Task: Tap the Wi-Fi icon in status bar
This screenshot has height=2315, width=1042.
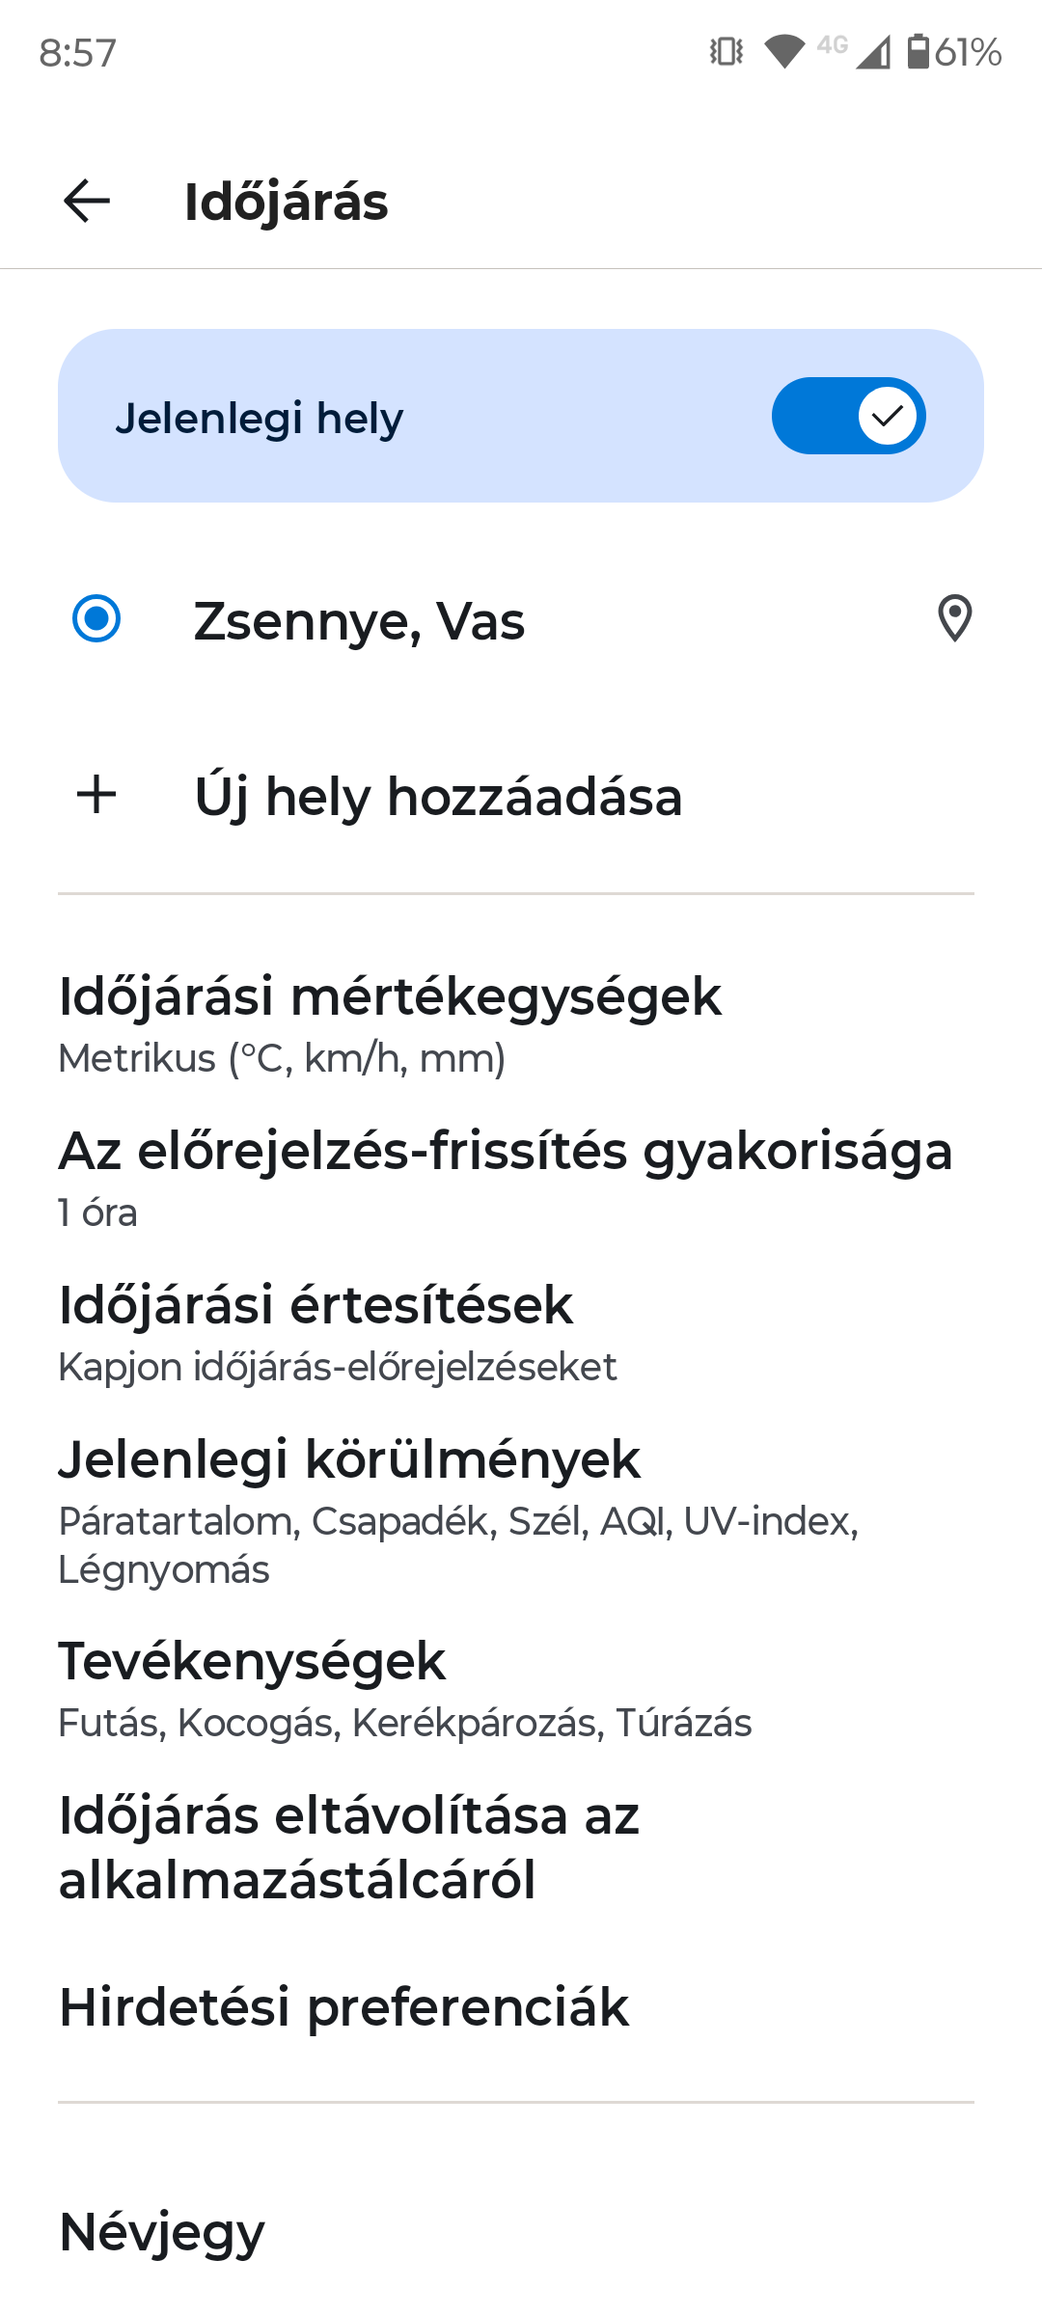Action: click(785, 51)
